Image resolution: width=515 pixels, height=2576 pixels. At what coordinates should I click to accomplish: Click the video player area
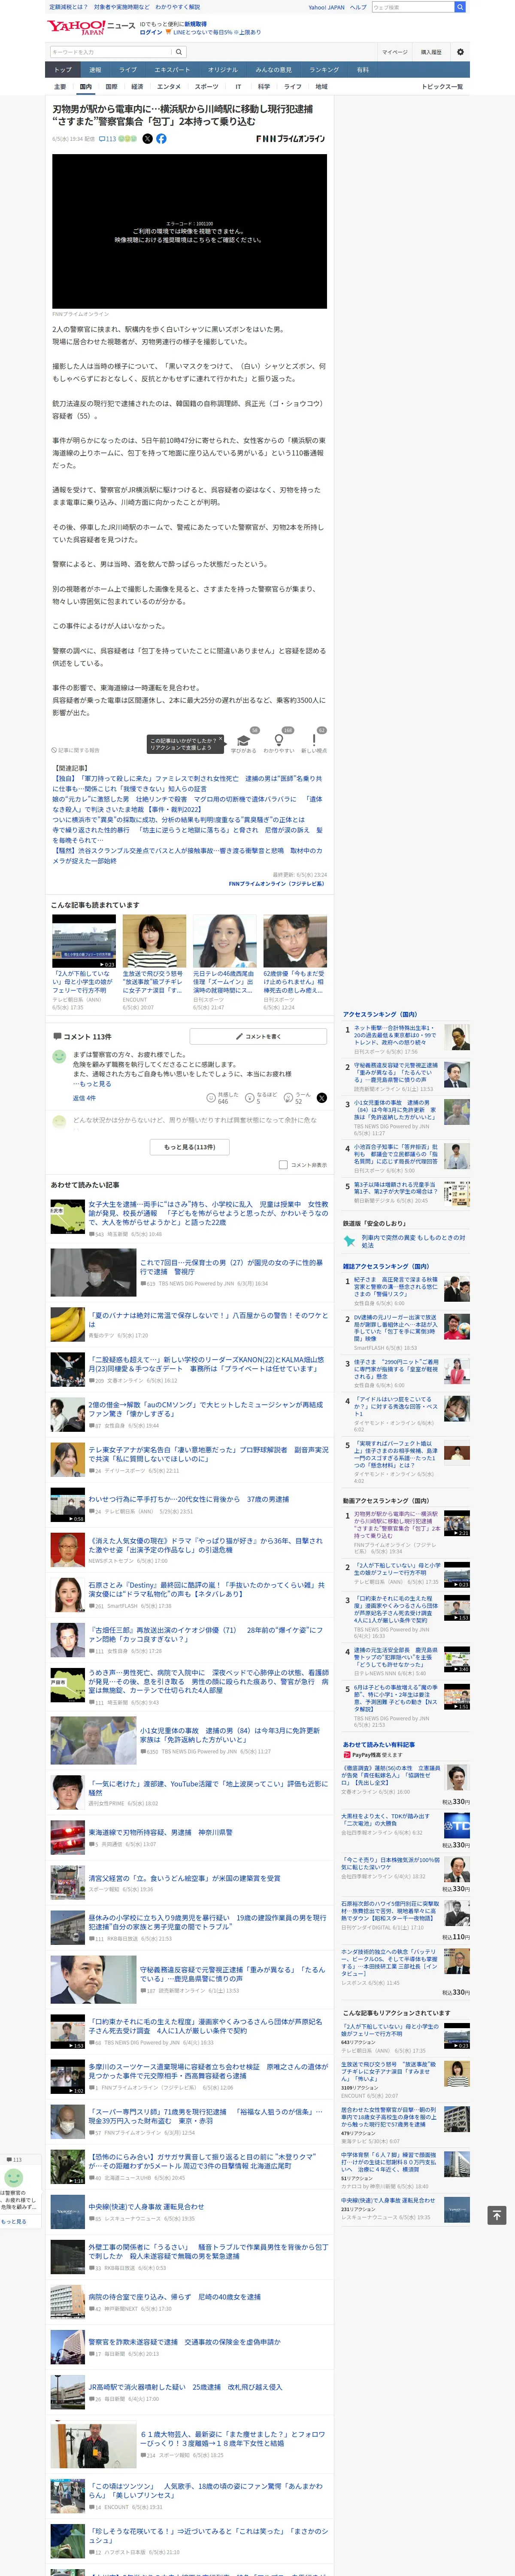point(190,231)
